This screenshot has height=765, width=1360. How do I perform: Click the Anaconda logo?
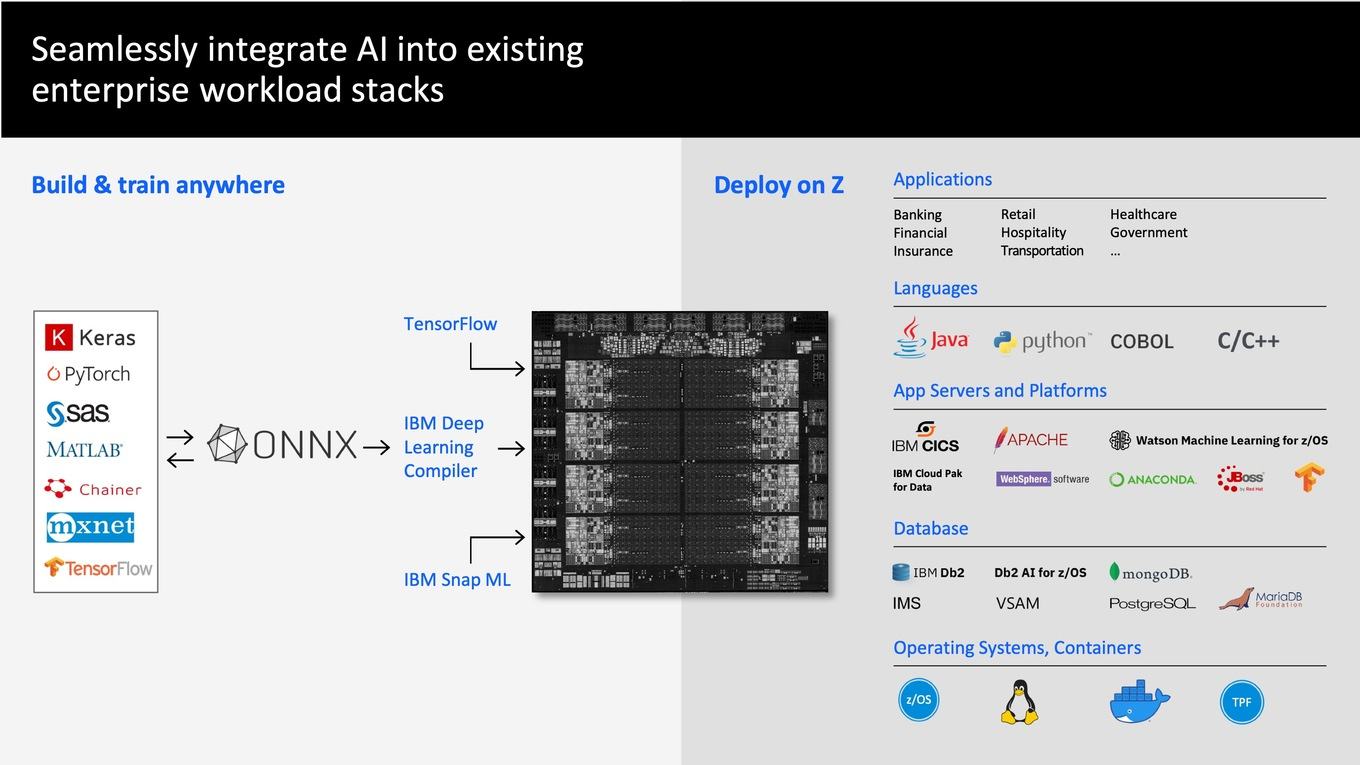click(x=1152, y=479)
